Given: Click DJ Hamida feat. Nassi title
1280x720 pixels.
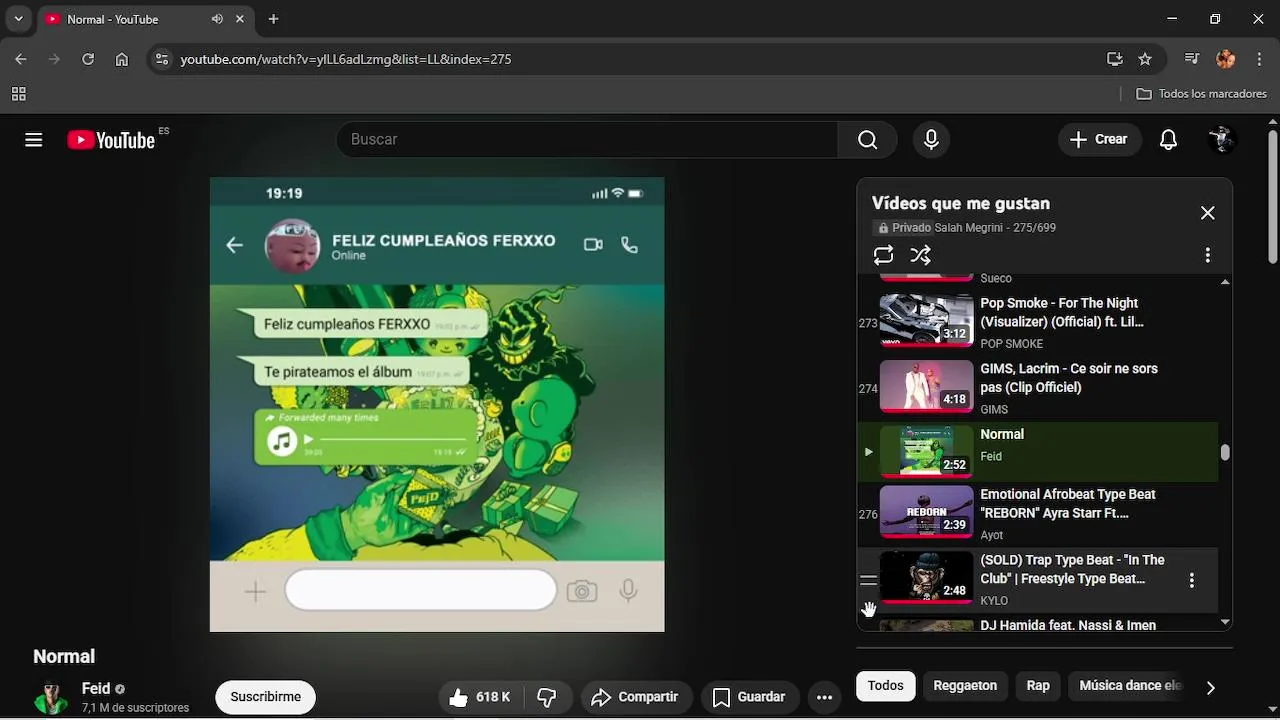Looking at the screenshot, I should pos(1067,625).
